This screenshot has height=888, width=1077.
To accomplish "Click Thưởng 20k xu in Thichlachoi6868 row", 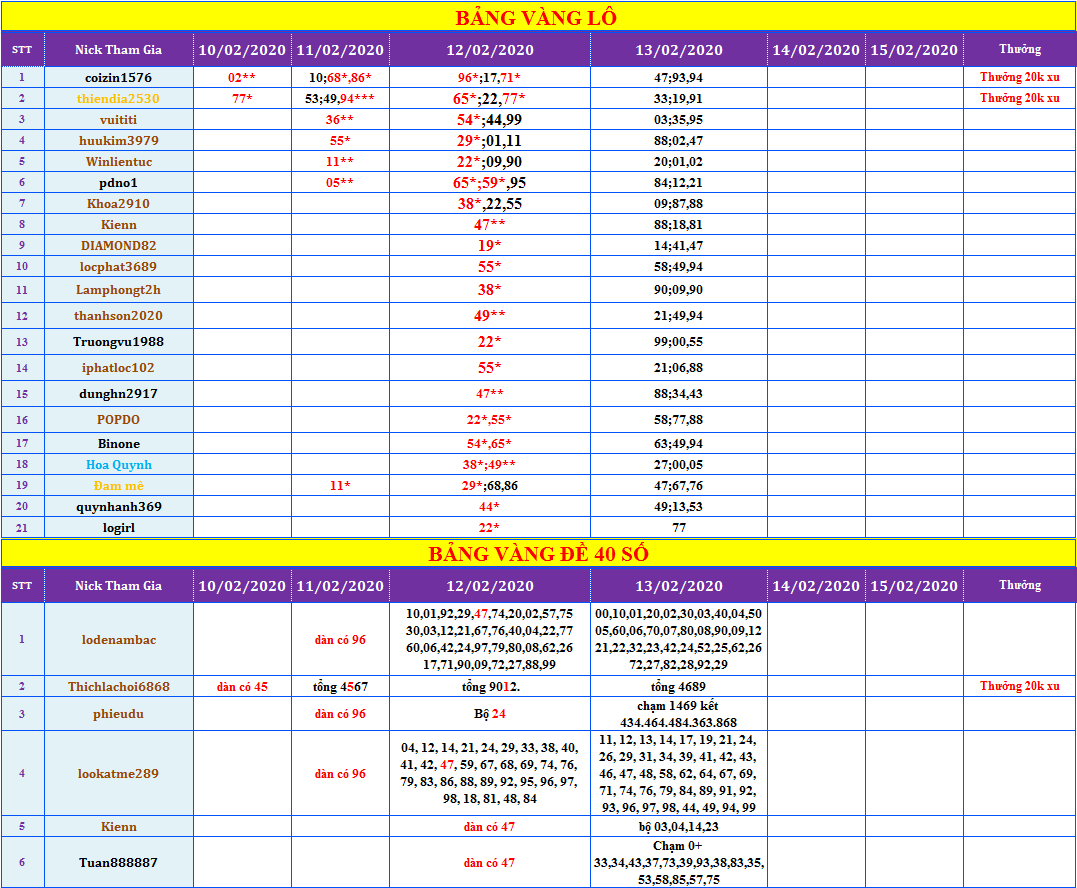I will click(1019, 686).
